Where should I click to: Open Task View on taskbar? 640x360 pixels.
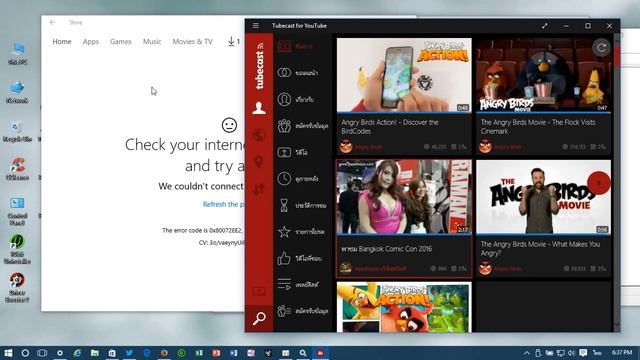pyautogui.click(x=42, y=353)
